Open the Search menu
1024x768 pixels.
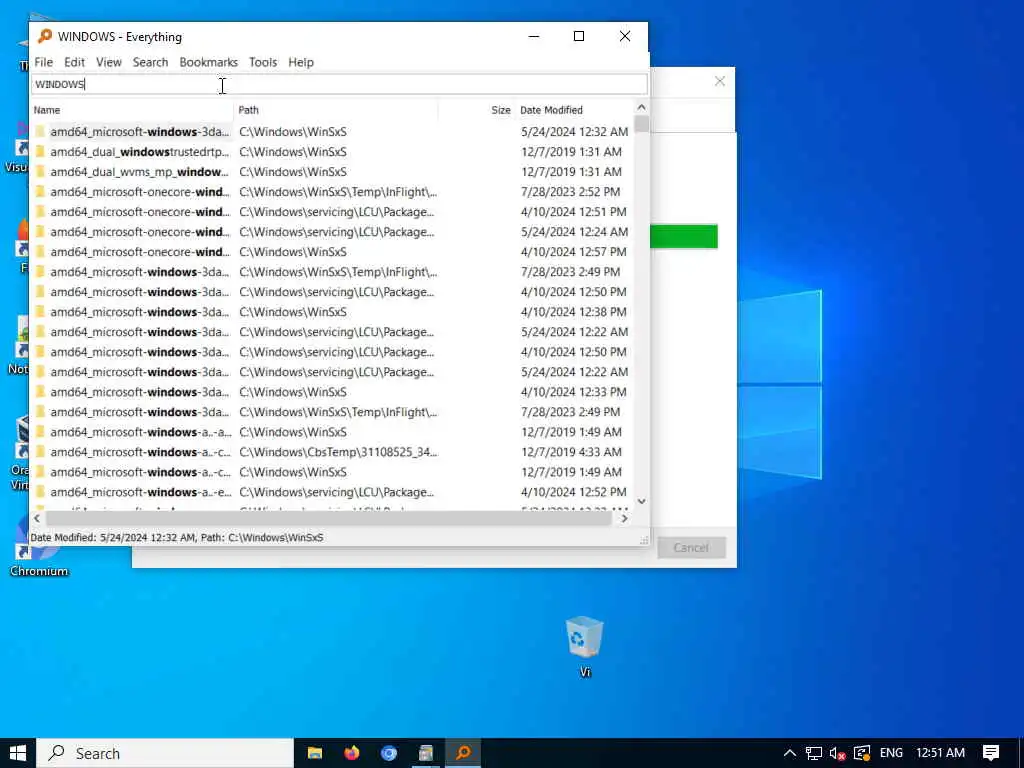(x=150, y=62)
